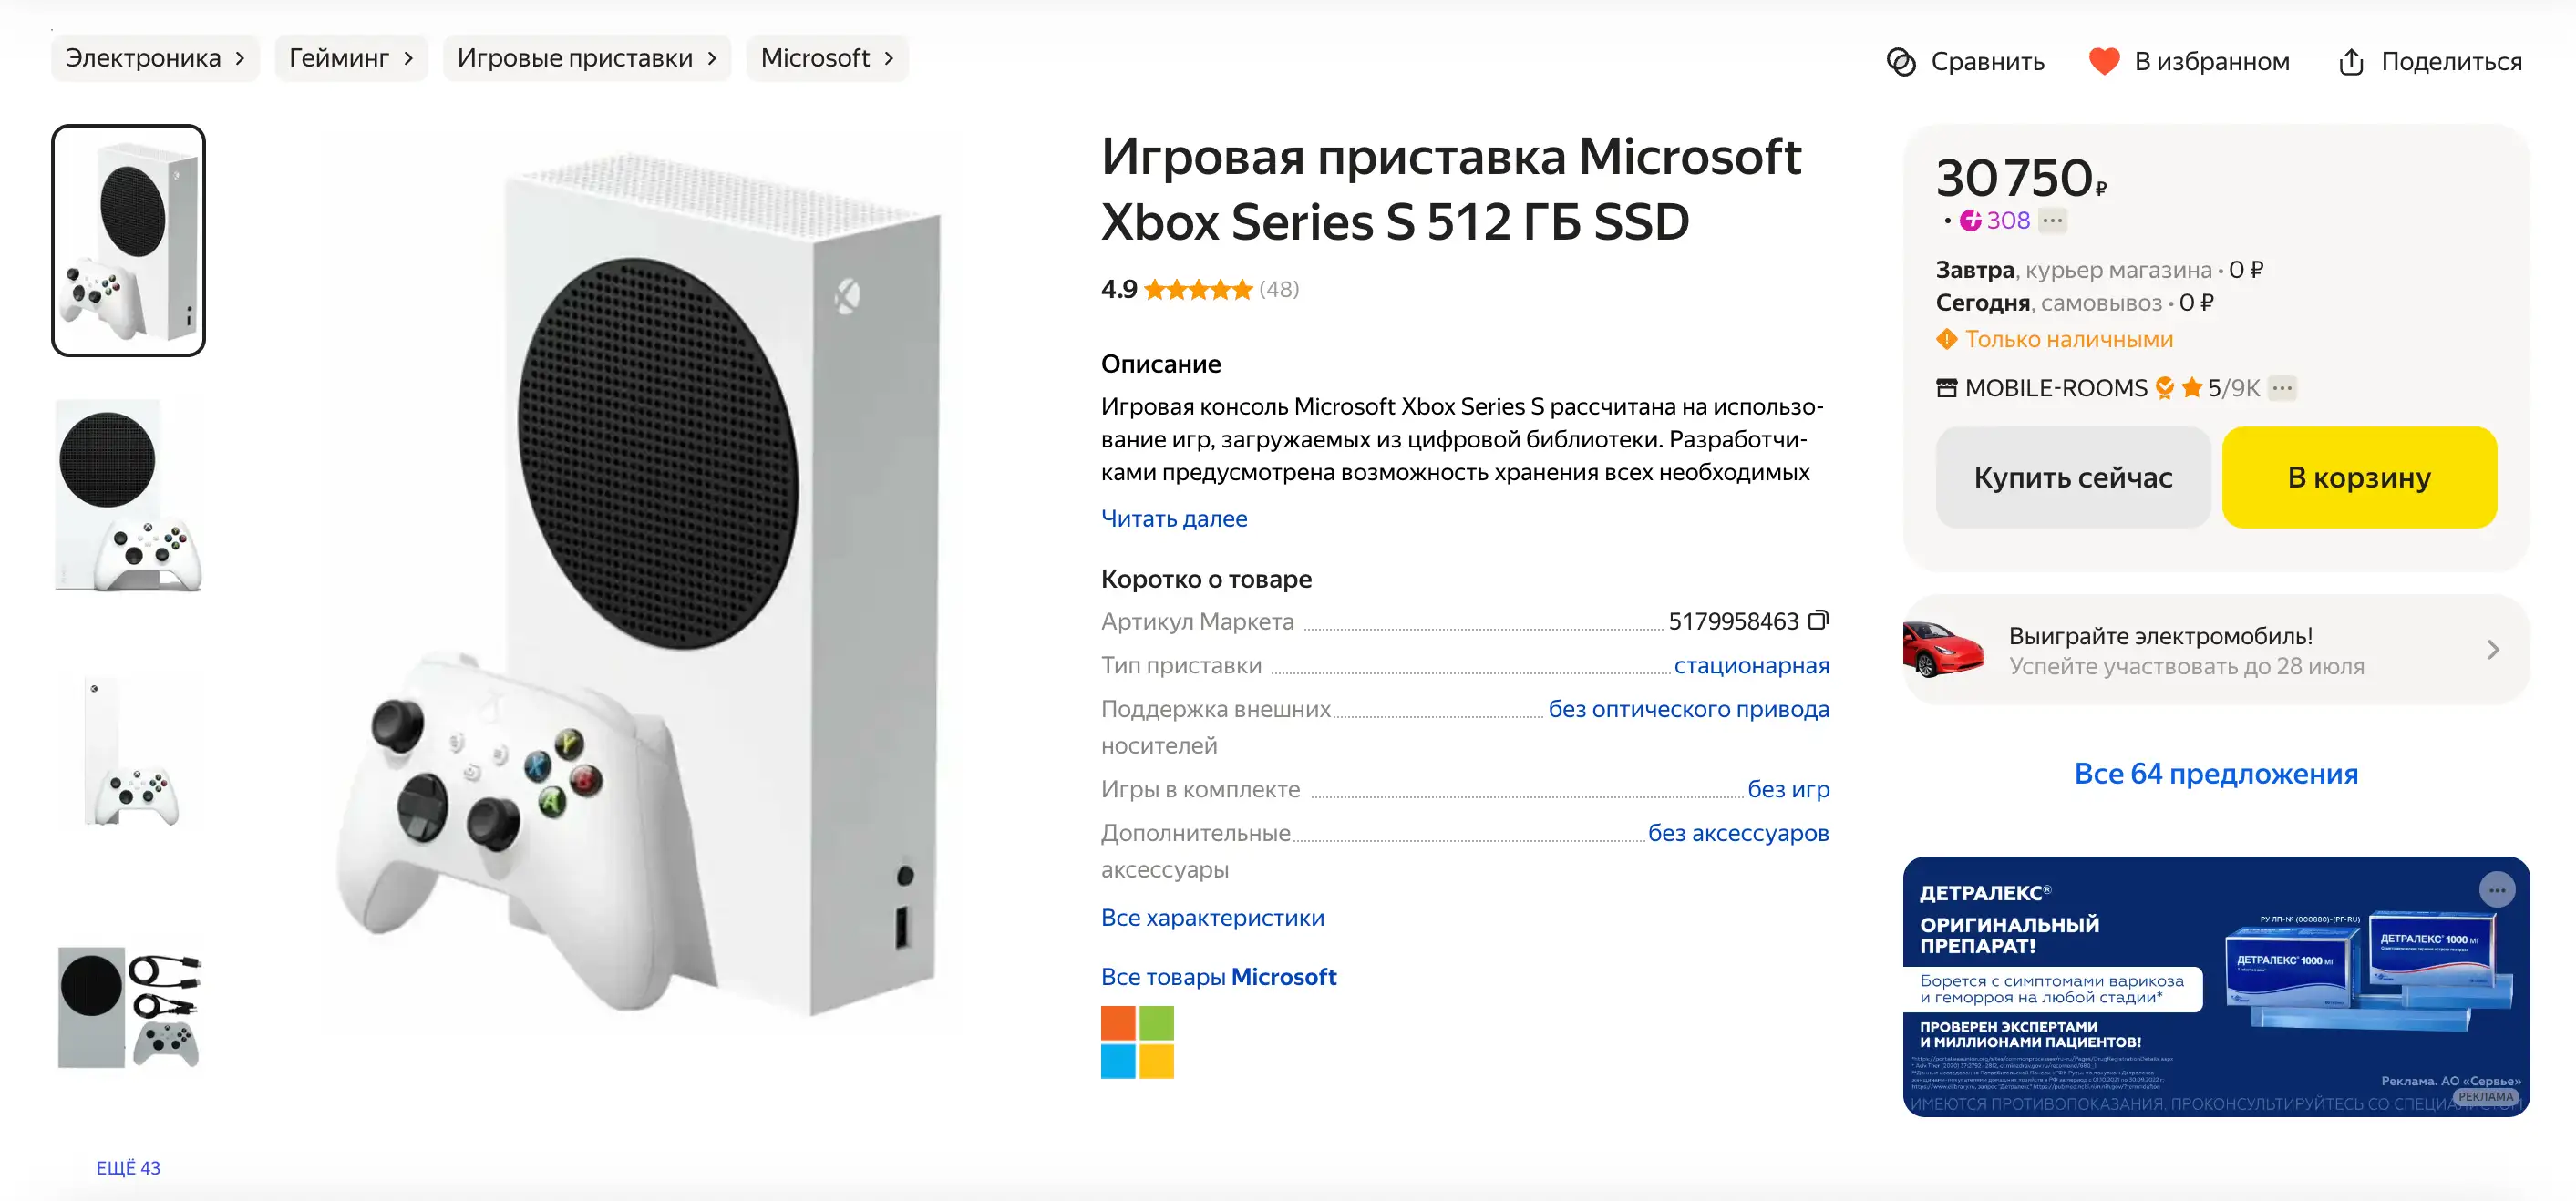The image size is (2576, 1201).
Task: Open Все 64 предложения link
Action: click(x=2215, y=774)
